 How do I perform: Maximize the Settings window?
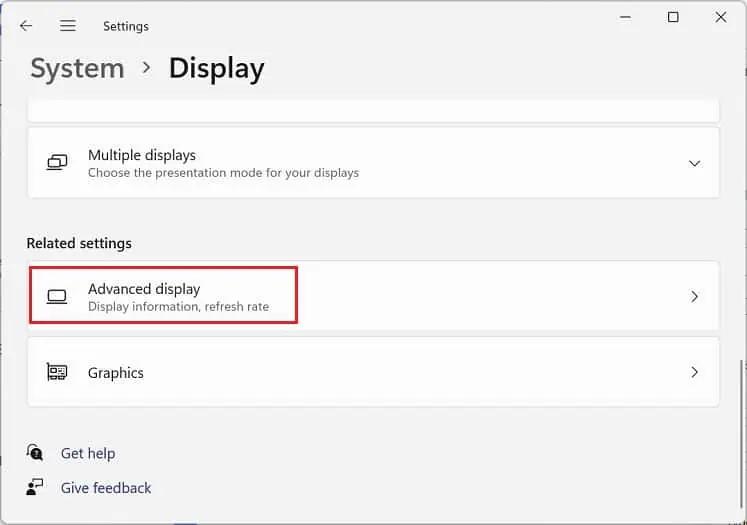coord(673,18)
